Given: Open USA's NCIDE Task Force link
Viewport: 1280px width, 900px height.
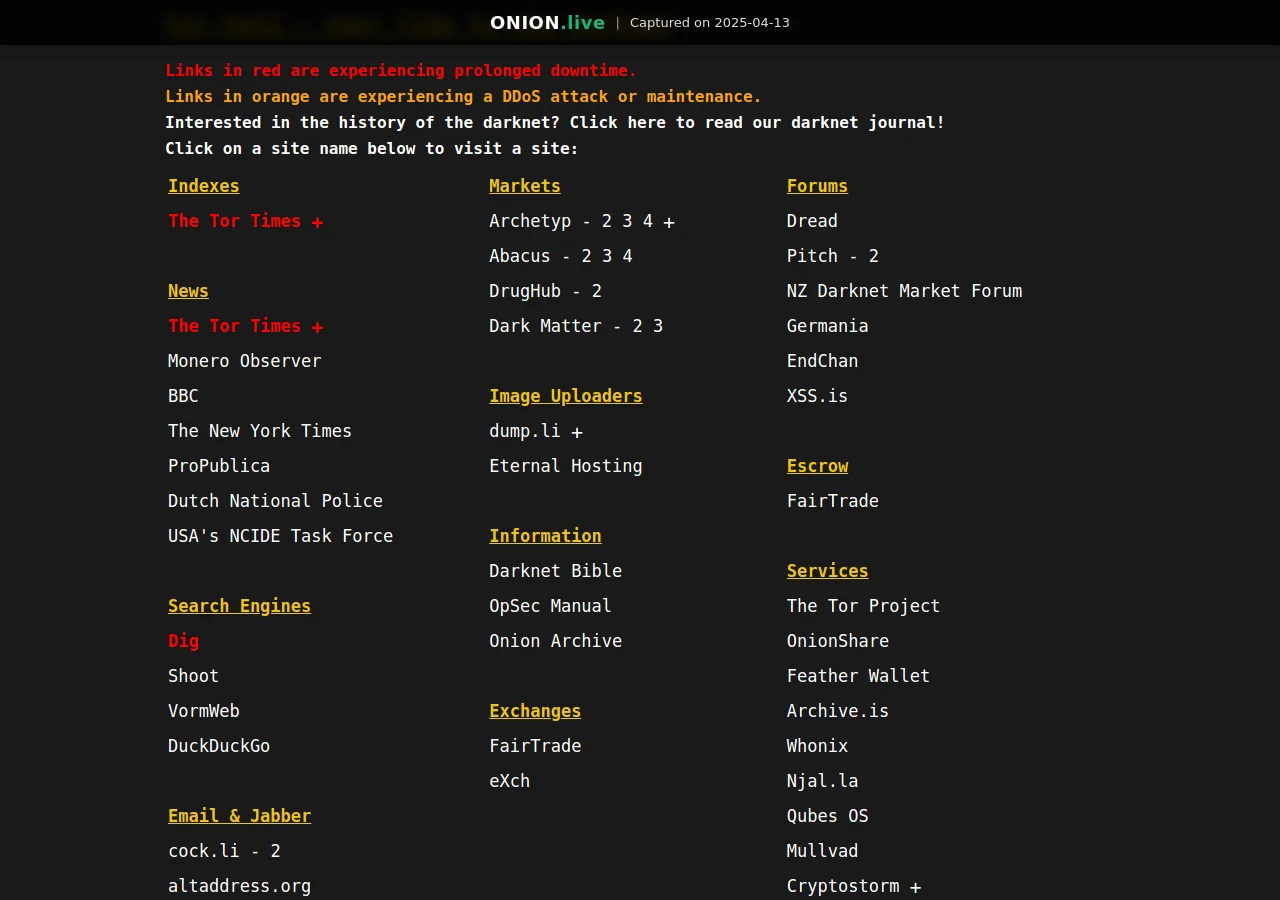Looking at the screenshot, I should point(280,536).
